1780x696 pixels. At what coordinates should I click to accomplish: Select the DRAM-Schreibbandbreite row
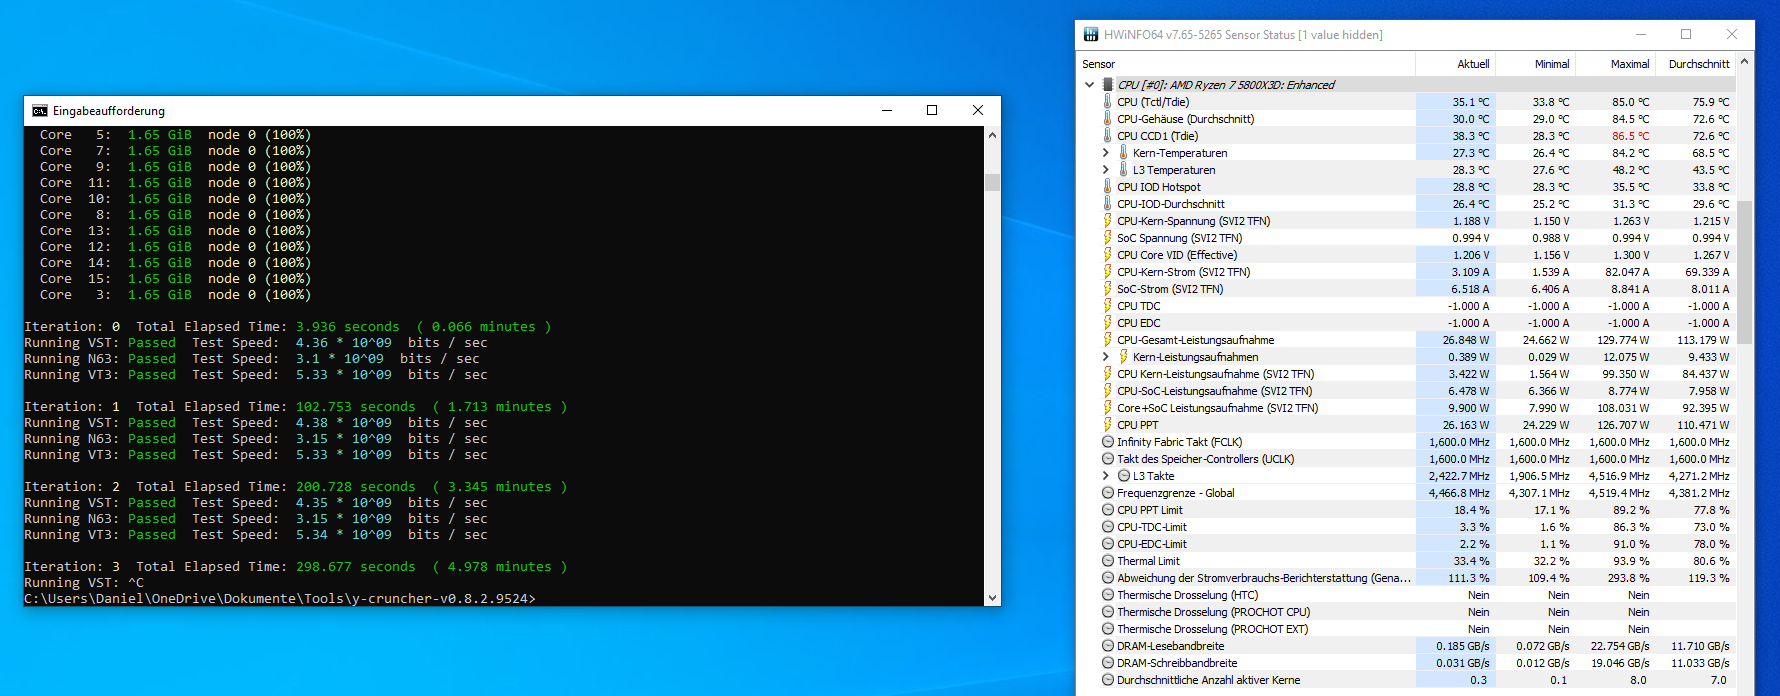1406,663
